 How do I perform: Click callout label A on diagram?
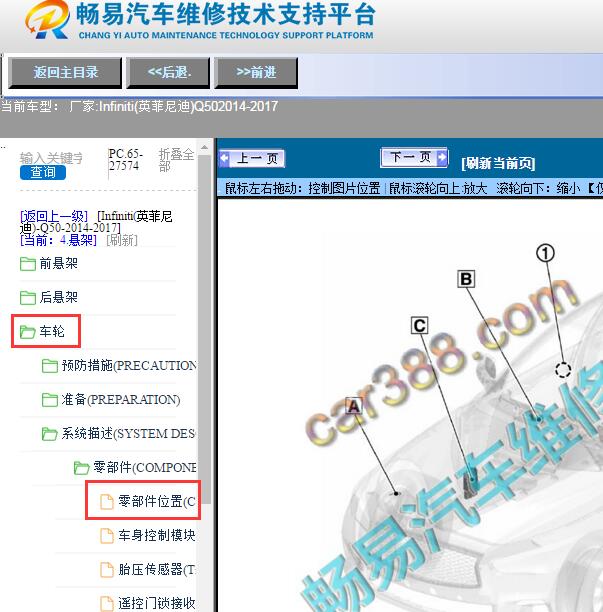pyautogui.click(x=354, y=407)
